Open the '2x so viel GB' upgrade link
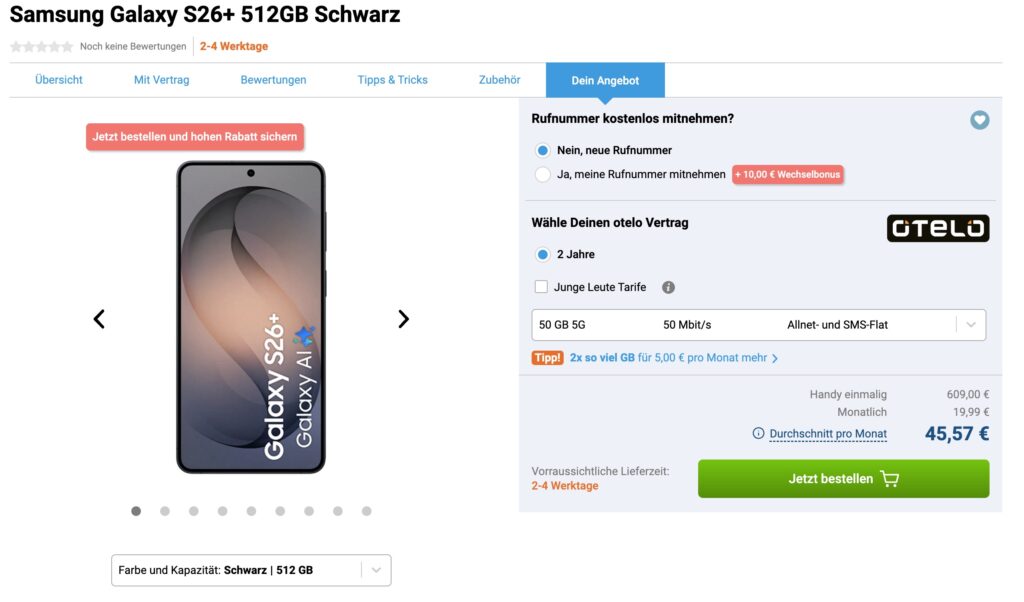The image size is (1024, 602). pos(673,357)
